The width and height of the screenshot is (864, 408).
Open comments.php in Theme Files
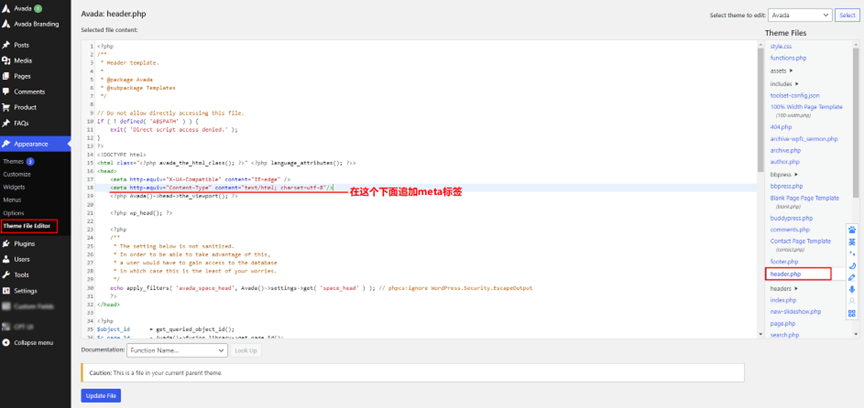tap(790, 230)
